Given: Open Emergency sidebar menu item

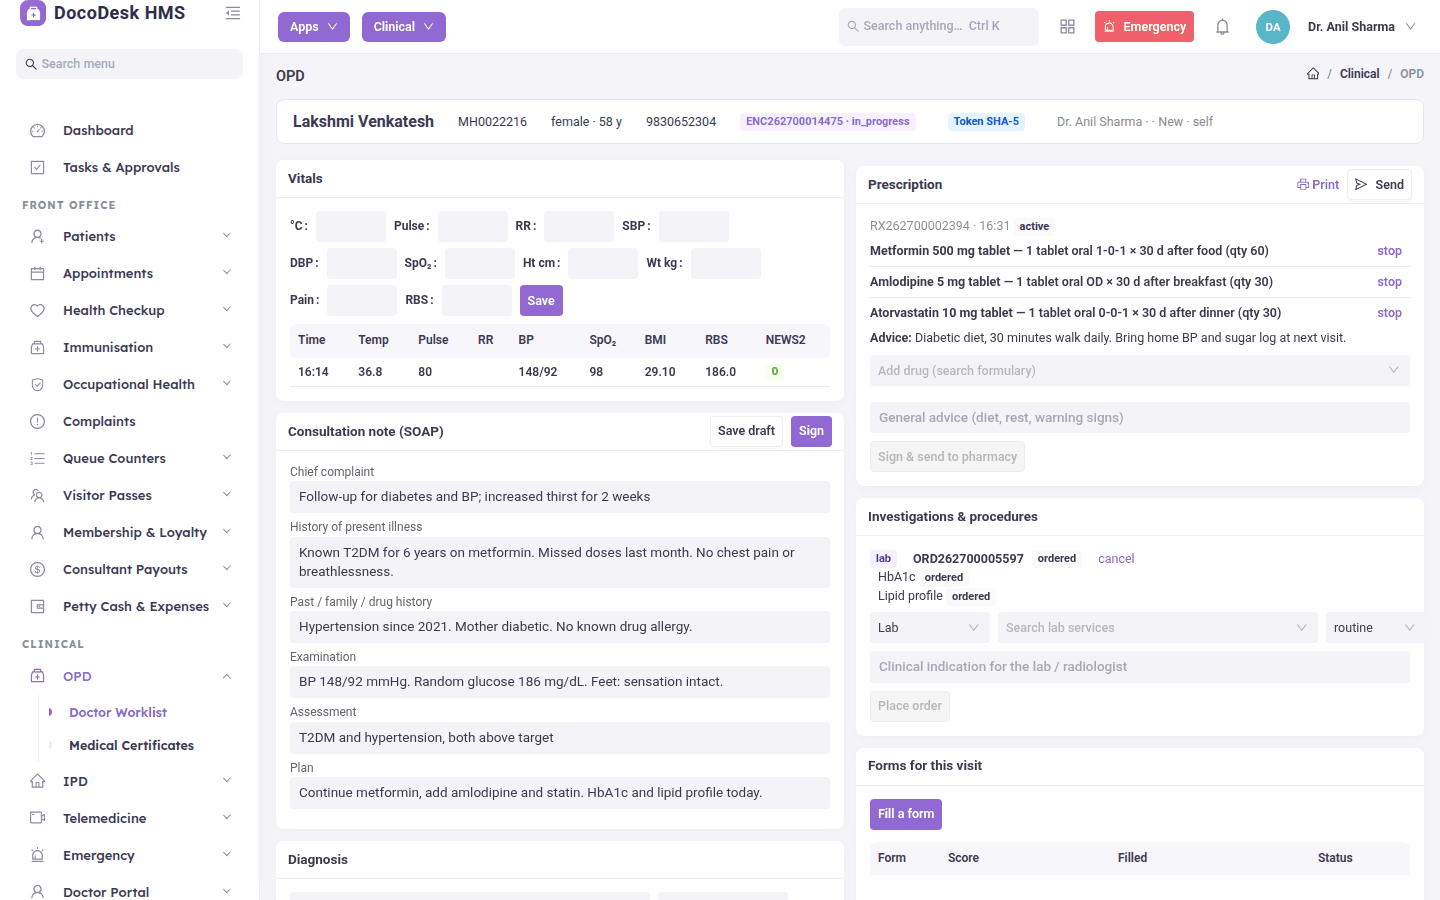Looking at the screenshot, I should pos(131,856).
